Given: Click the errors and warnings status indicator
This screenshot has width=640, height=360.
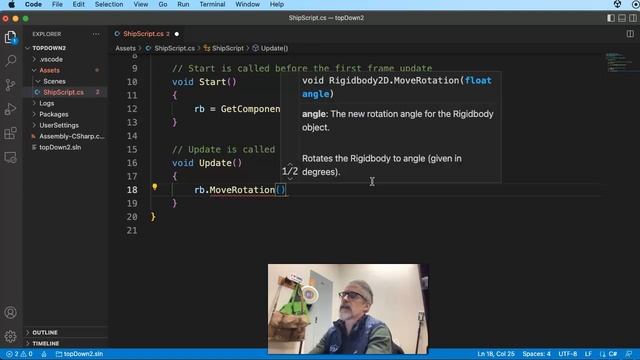Looking at the screenshot, I should pyautogui.click(x=19, y=354).
